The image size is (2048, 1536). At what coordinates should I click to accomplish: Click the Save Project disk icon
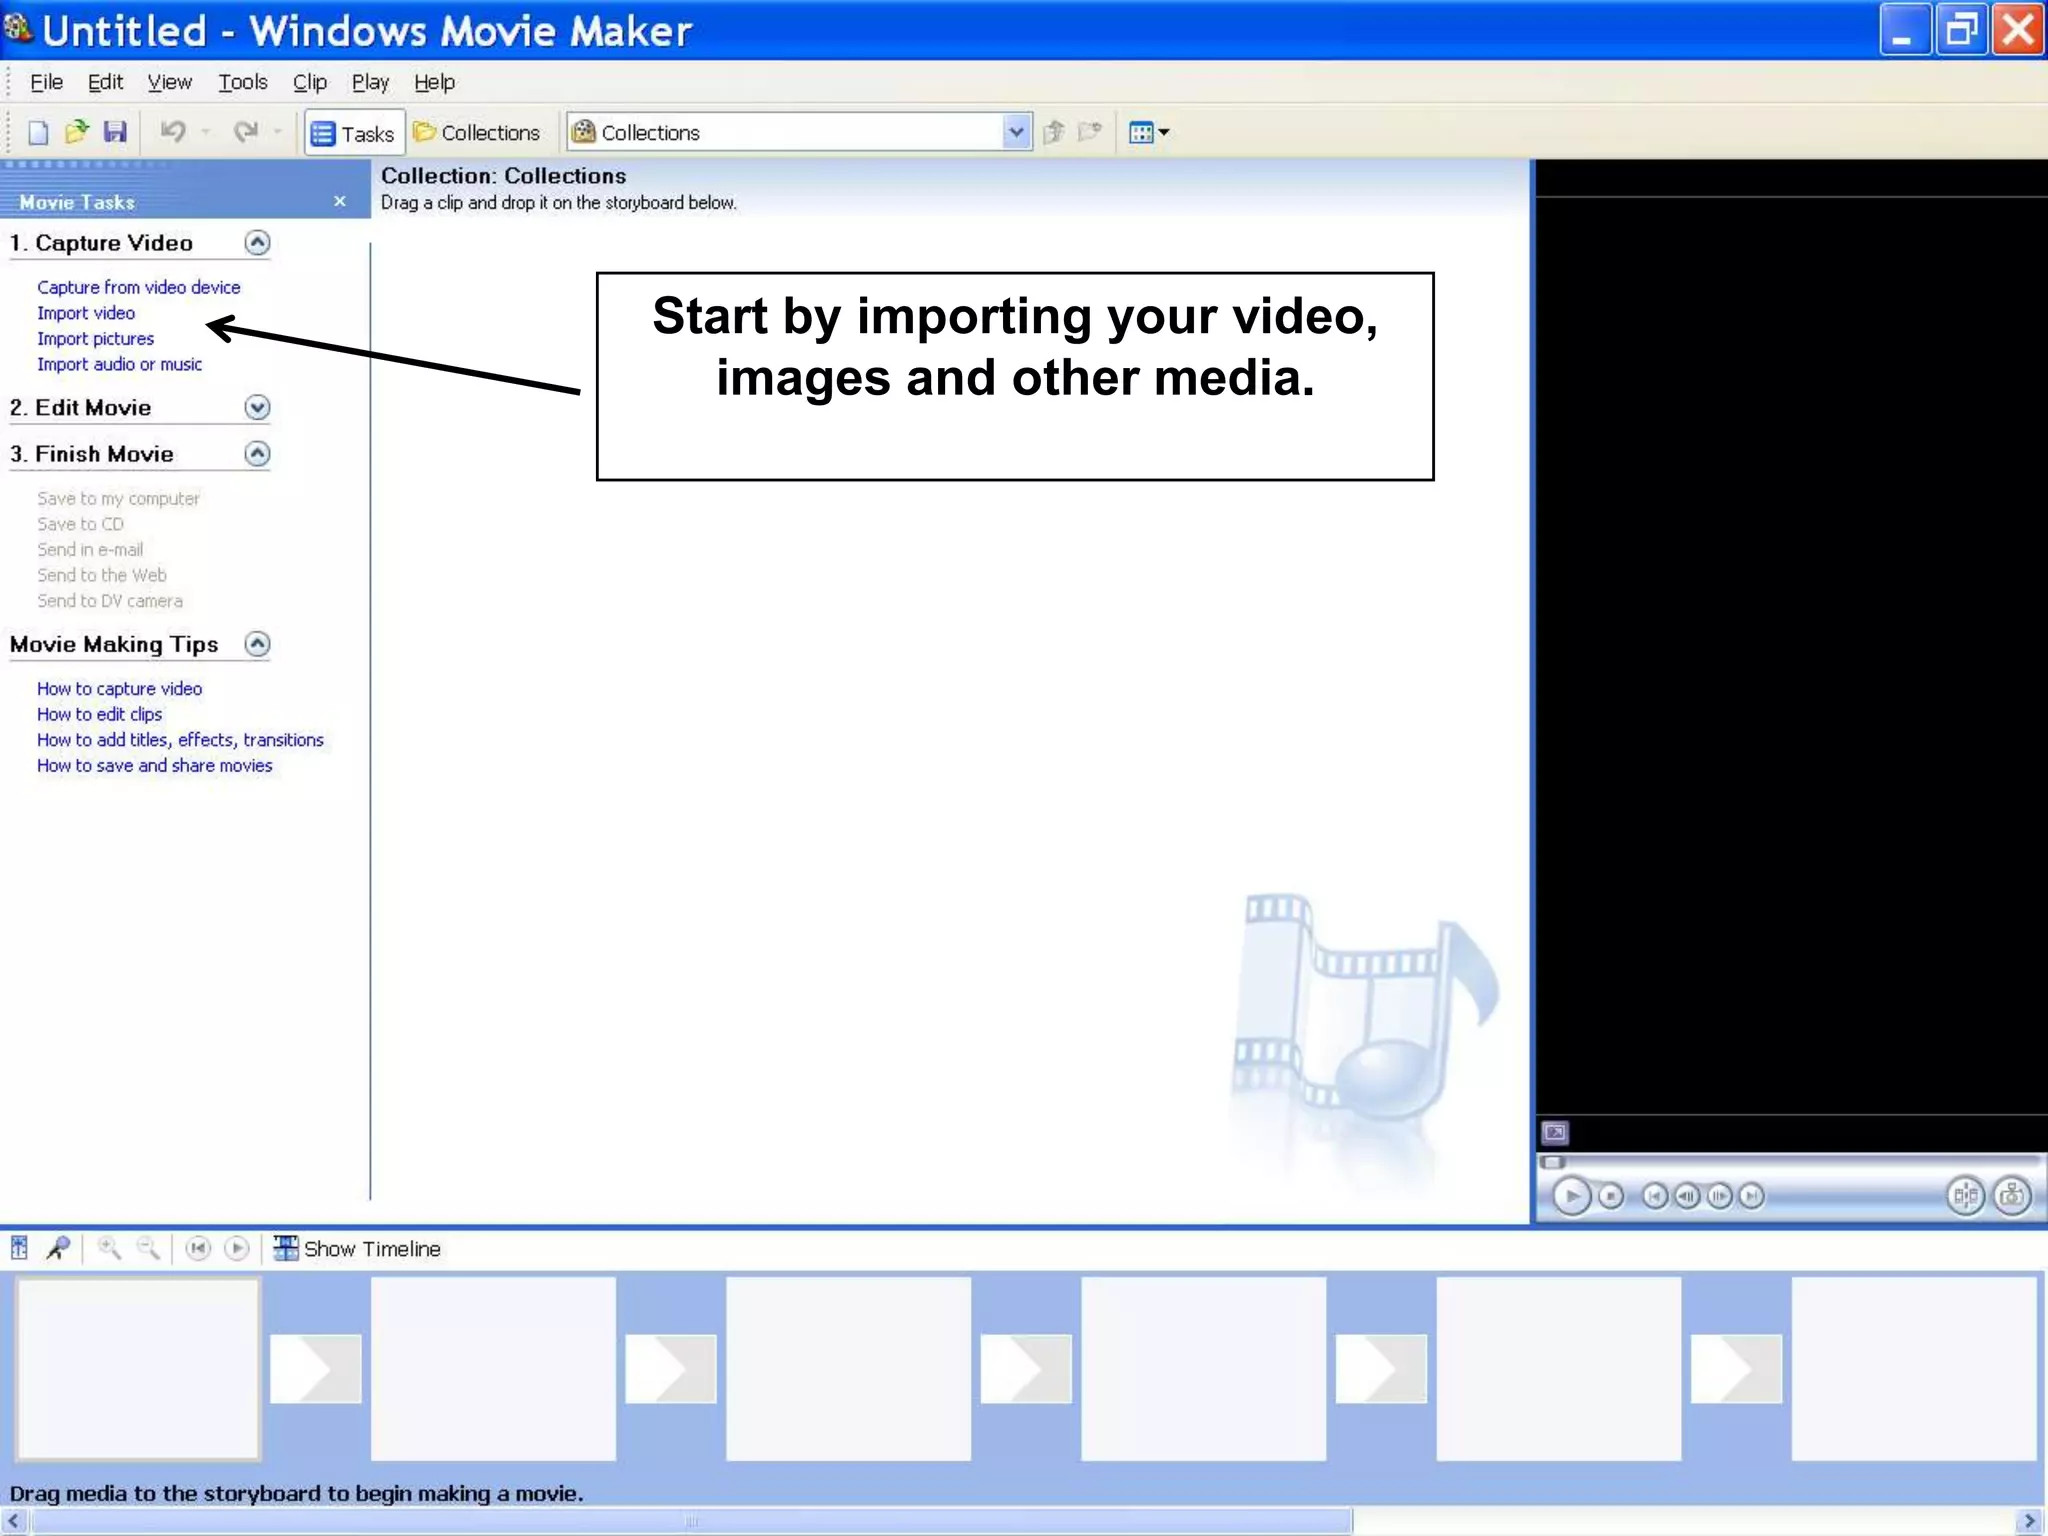115,132
